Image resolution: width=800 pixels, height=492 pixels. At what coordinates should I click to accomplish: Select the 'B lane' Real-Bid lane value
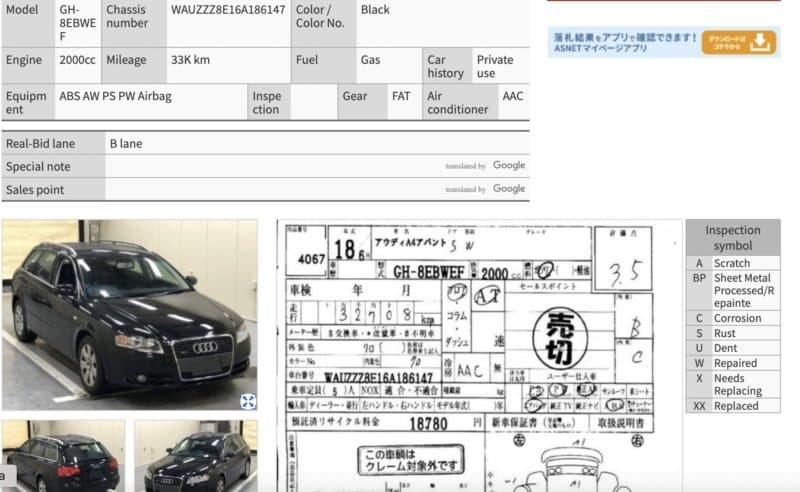(126, 143)
